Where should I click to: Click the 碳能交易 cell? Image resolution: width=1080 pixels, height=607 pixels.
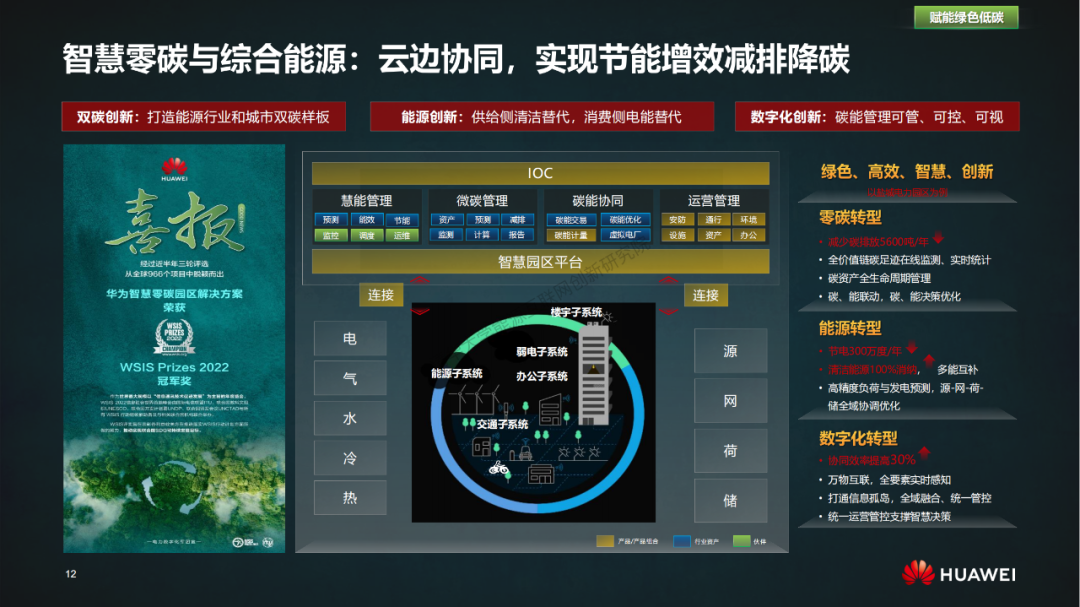pyautogui.click(x=571, y=220)
